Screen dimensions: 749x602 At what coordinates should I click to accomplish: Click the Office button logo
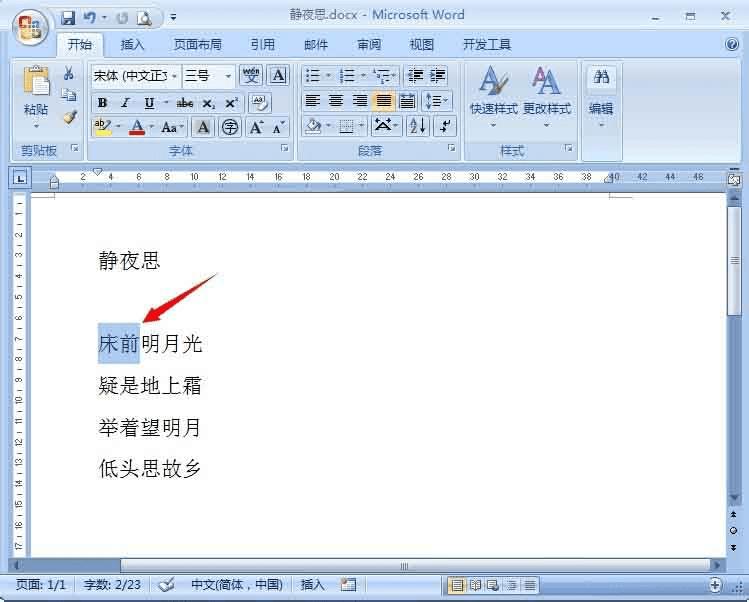(x=31, y=27)
